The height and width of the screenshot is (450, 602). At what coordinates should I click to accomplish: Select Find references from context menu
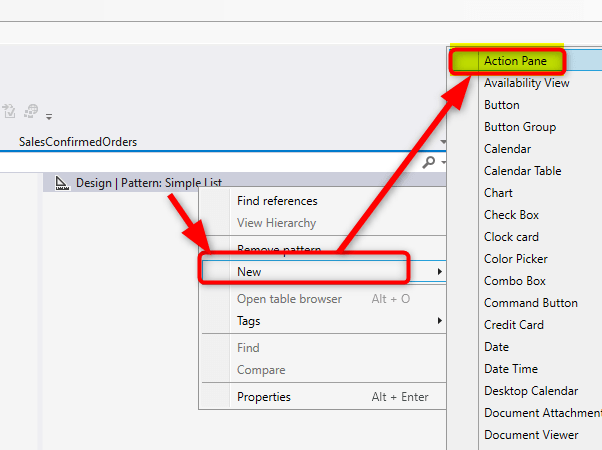coord(277,201)
